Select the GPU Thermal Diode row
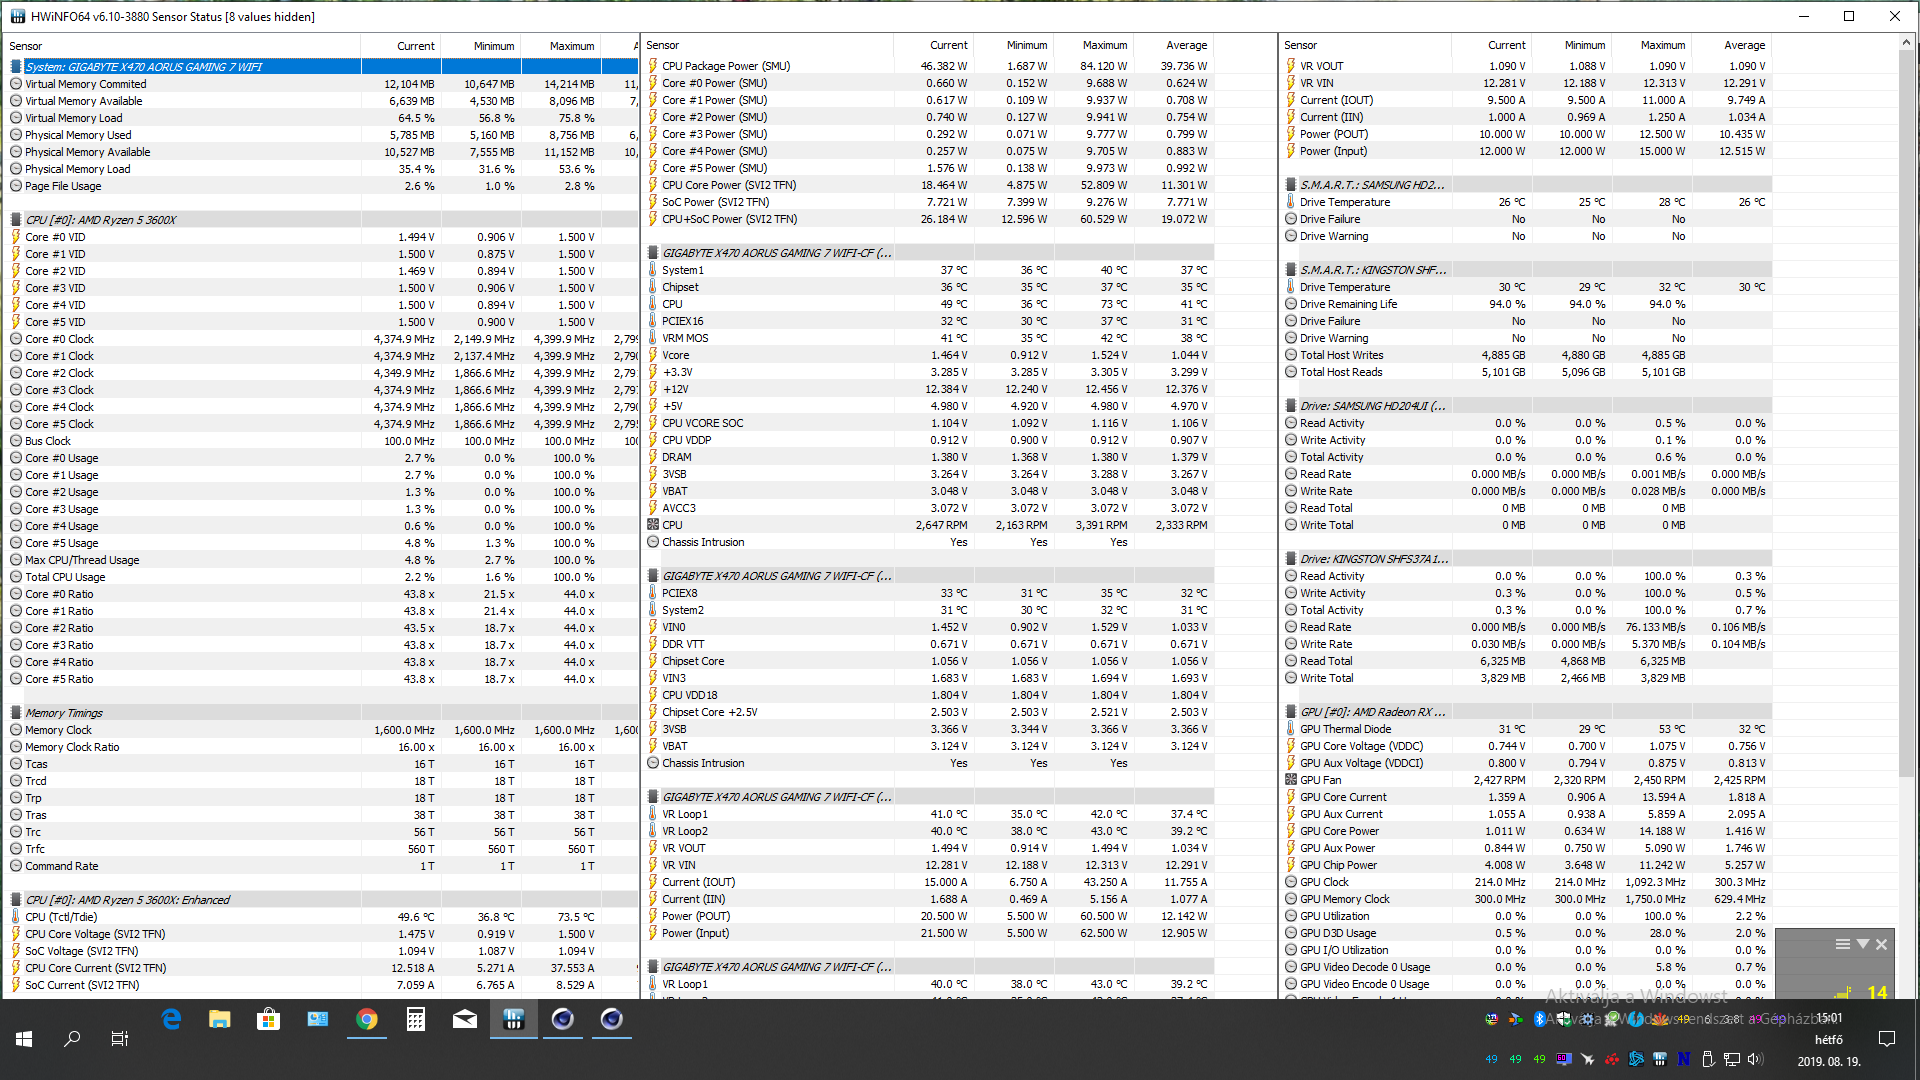Viewport: 1920px width, 1080px height. (1527, 729)
